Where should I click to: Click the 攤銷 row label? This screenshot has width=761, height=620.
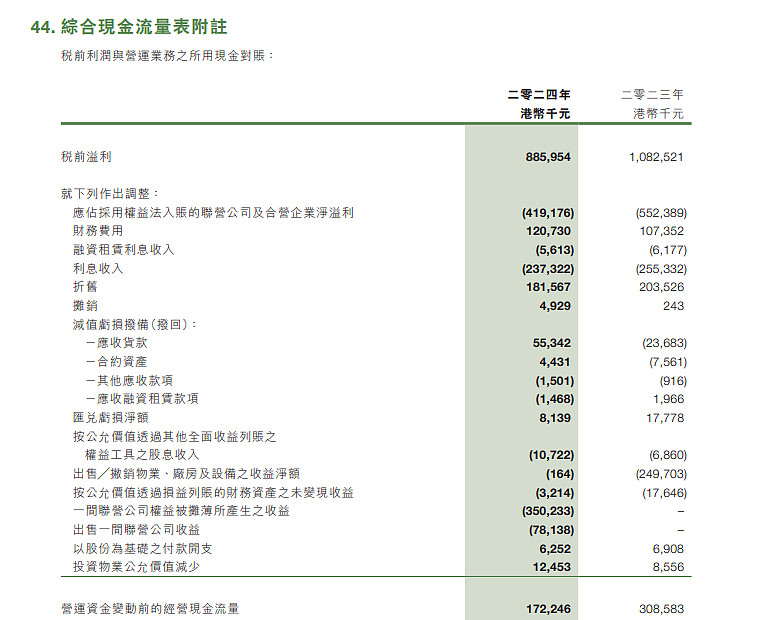click(85, 306)
